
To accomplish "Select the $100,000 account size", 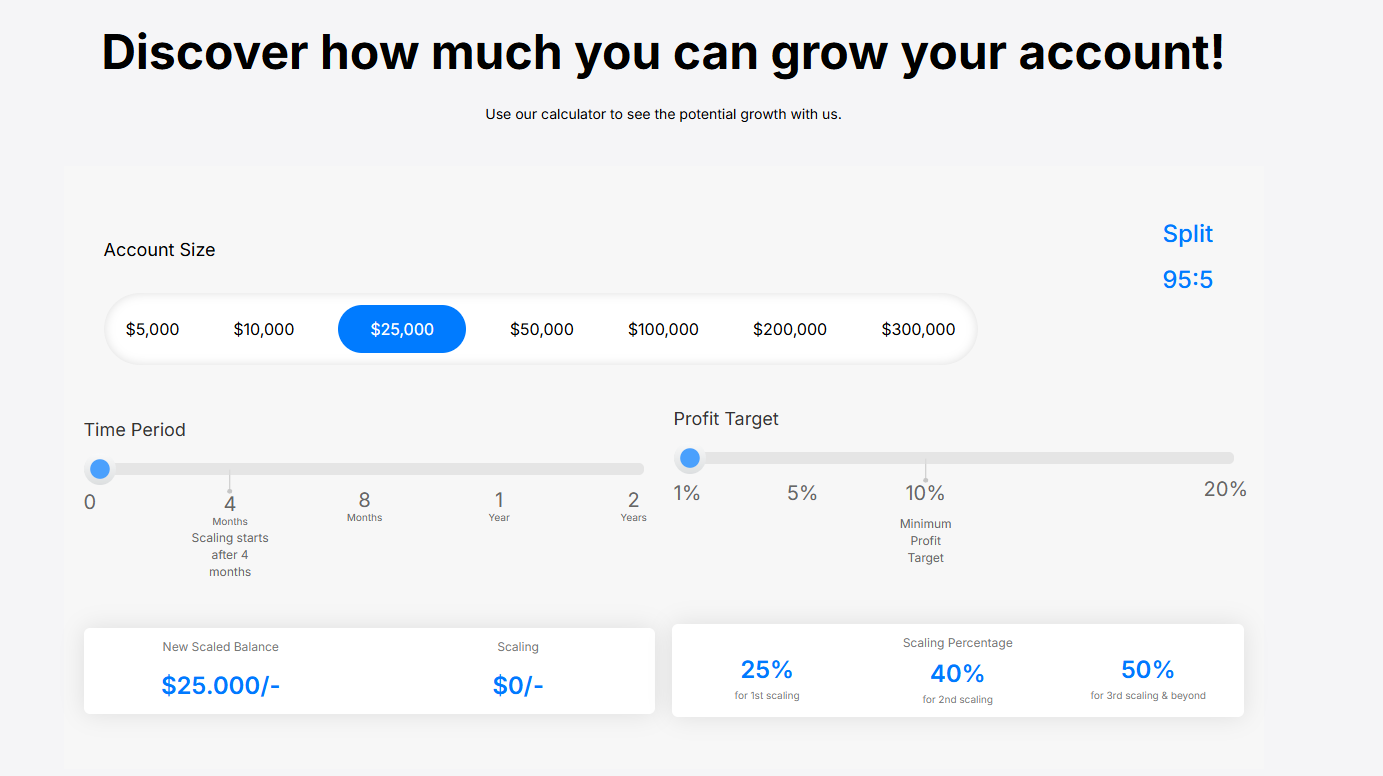I will [x=663, y=329].
